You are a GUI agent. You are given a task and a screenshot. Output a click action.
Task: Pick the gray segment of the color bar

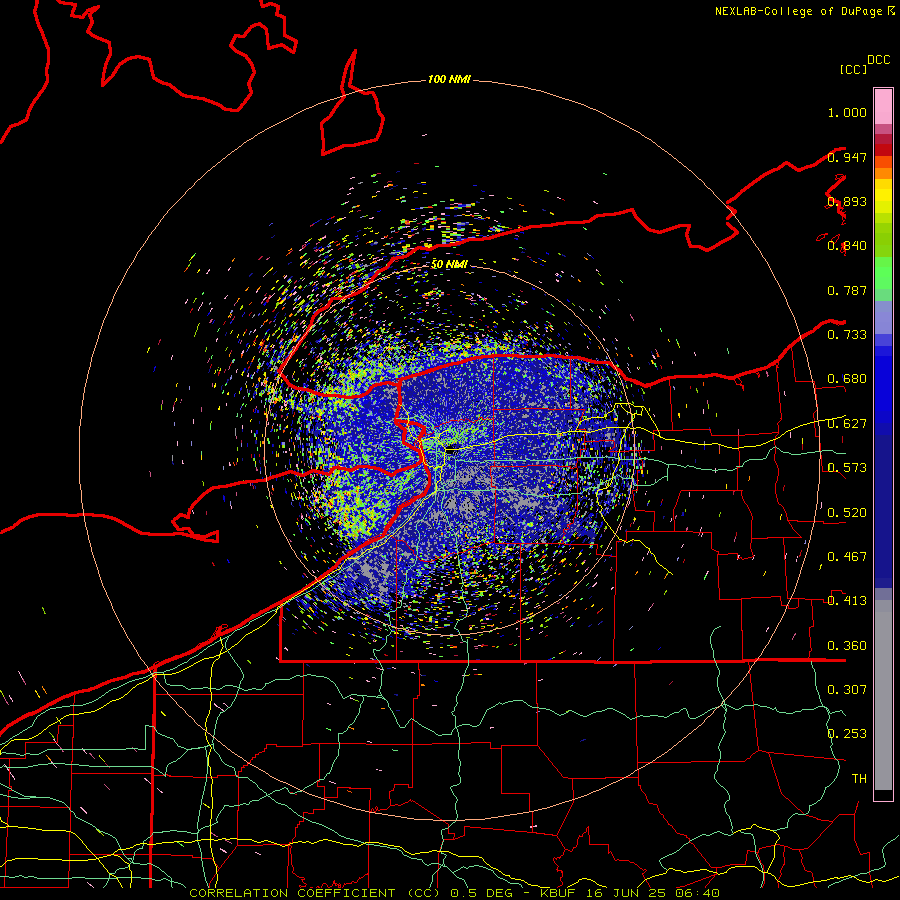(883, 695)
